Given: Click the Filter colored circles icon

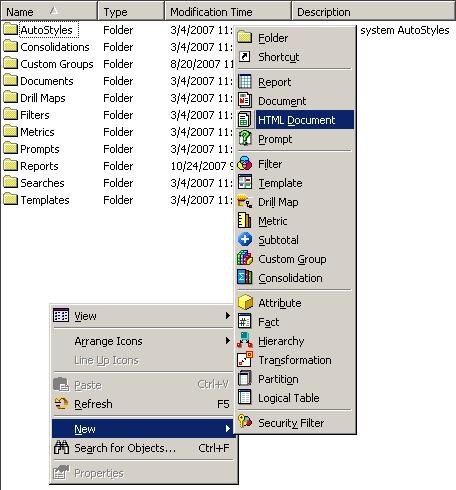Looking at the screenshot, I should (x=245, y=164).
